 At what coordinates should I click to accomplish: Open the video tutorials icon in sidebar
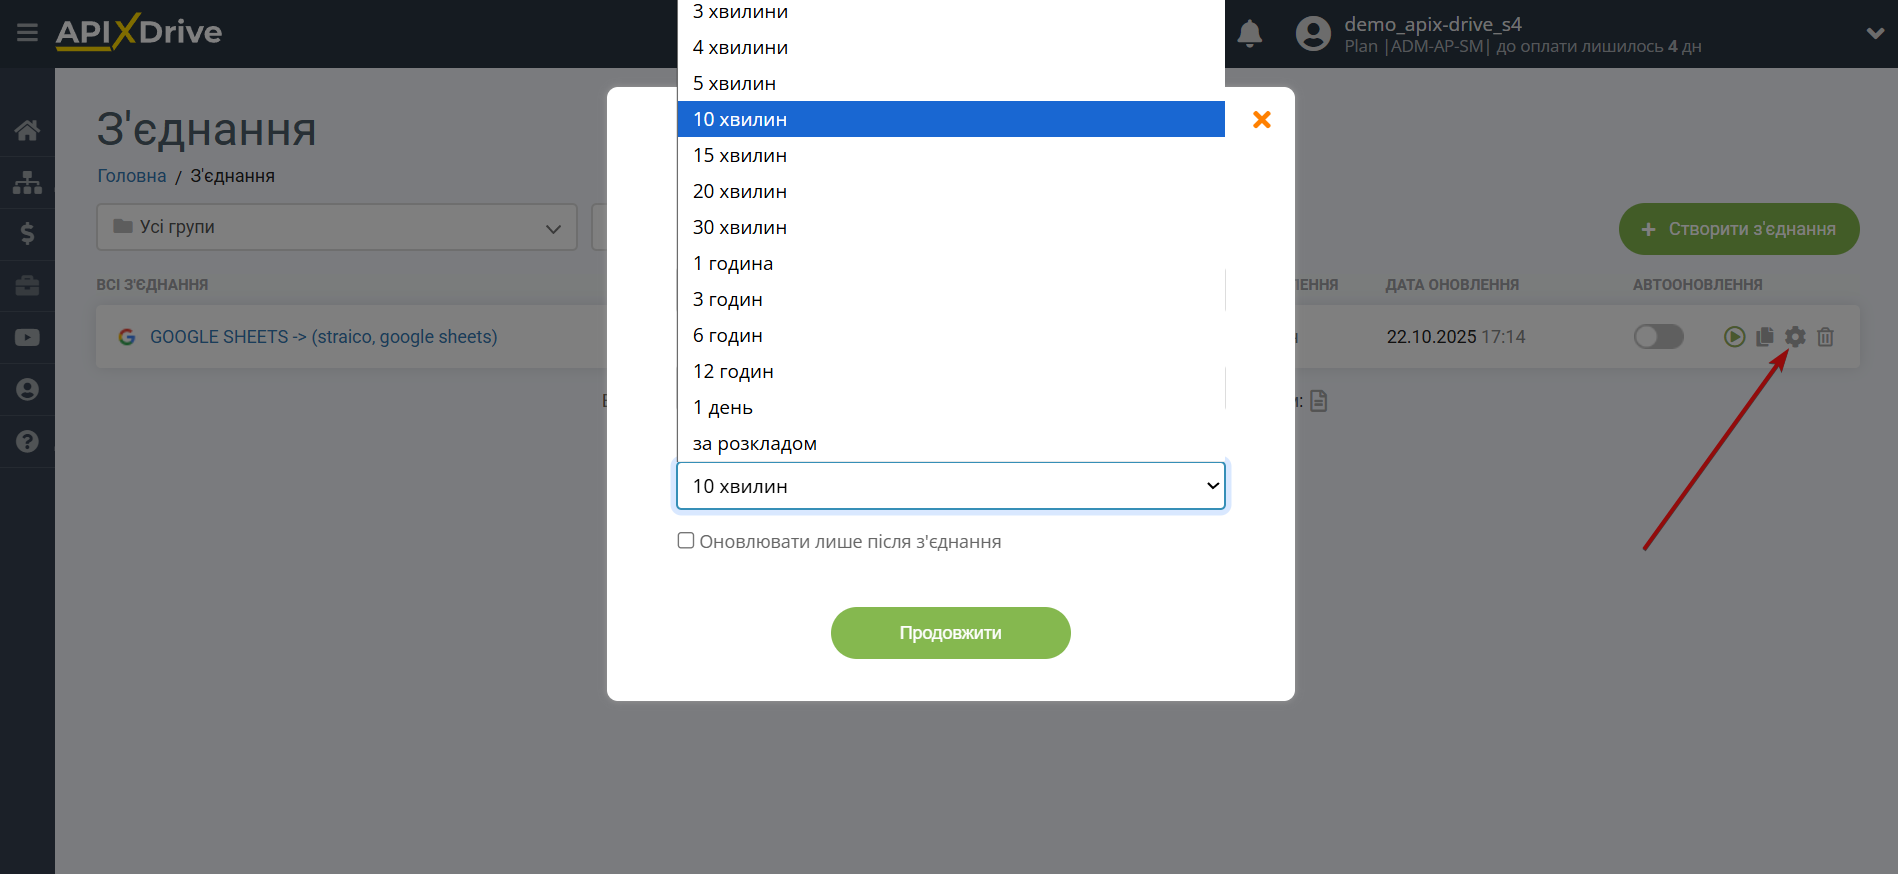[x=27, y=338]
